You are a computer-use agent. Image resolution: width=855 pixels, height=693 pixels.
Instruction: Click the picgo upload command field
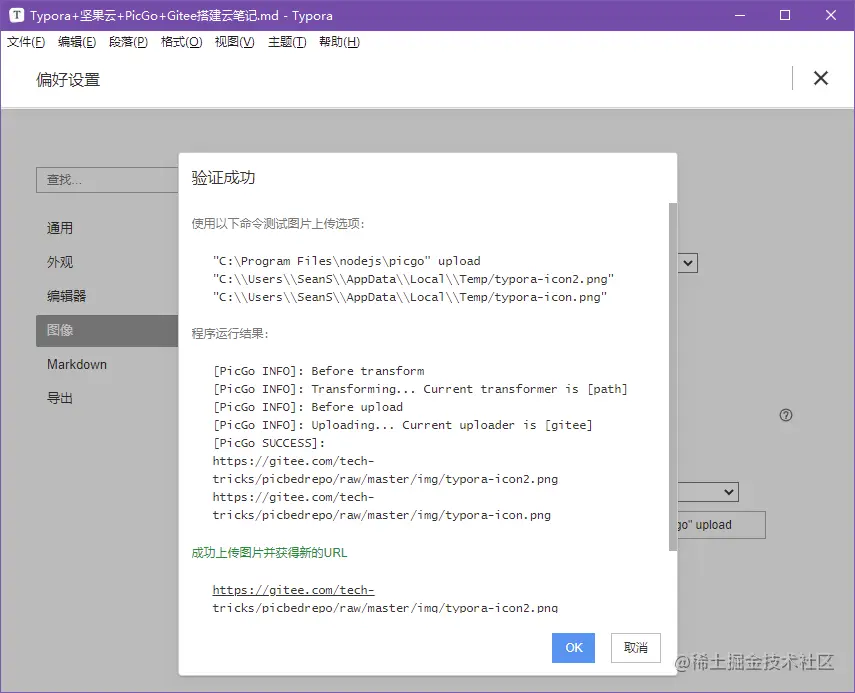(x=721, y=525)
